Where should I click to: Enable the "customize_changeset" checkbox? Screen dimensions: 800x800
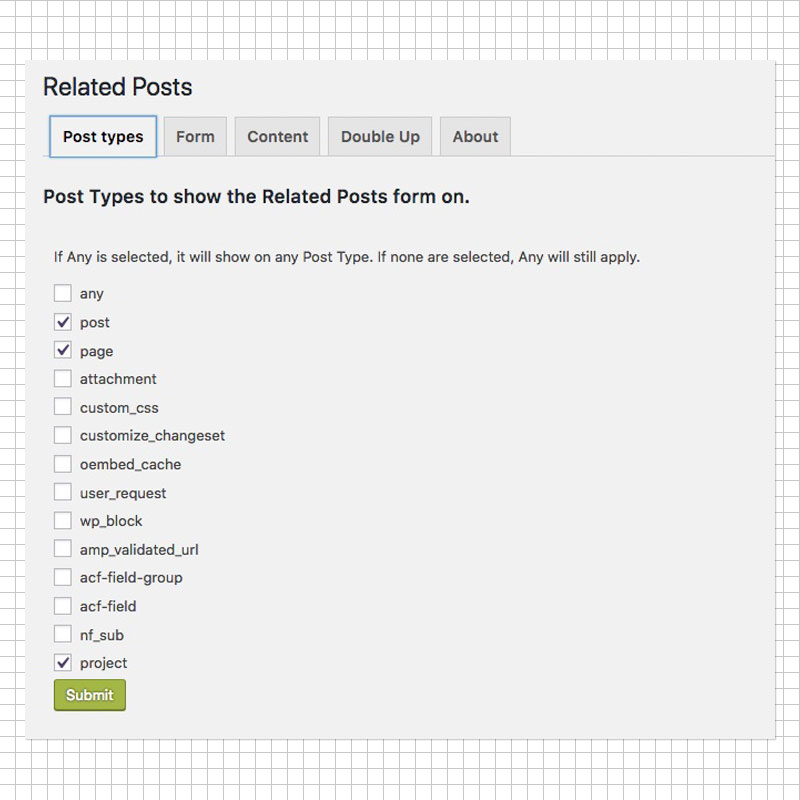coord(62,435)
